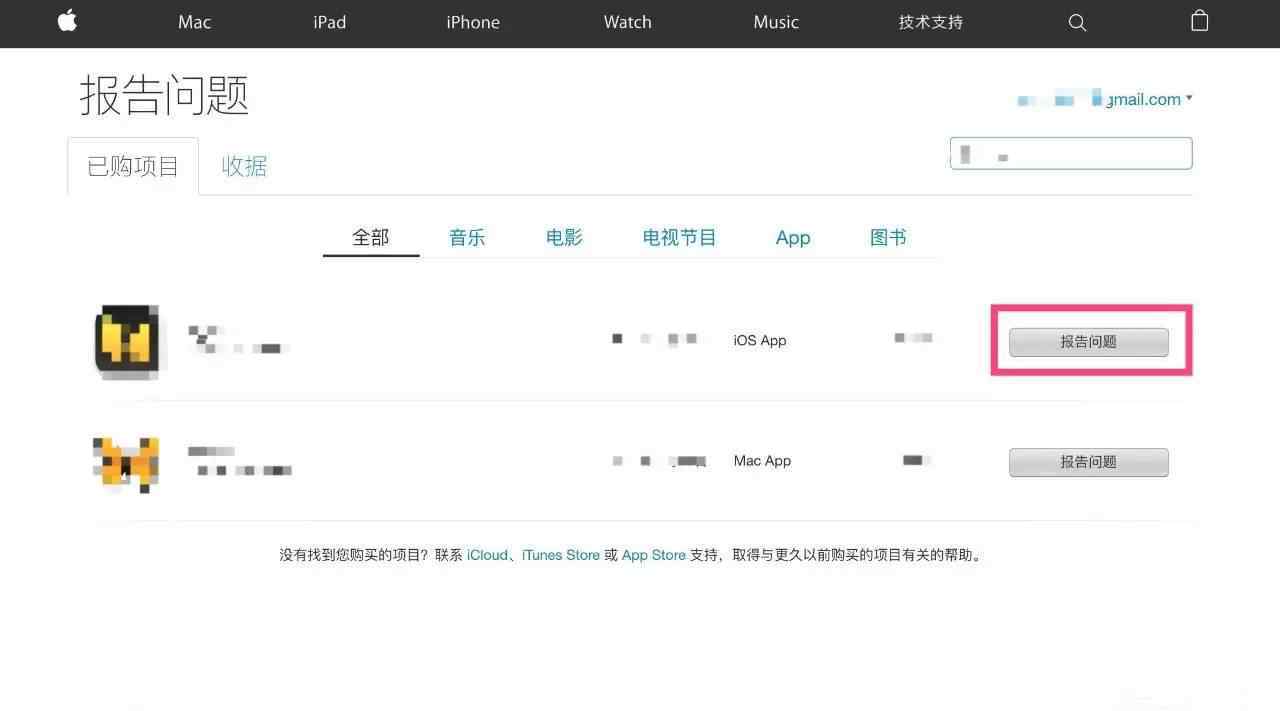Open the shopping bag icon

coord(1200,21)
